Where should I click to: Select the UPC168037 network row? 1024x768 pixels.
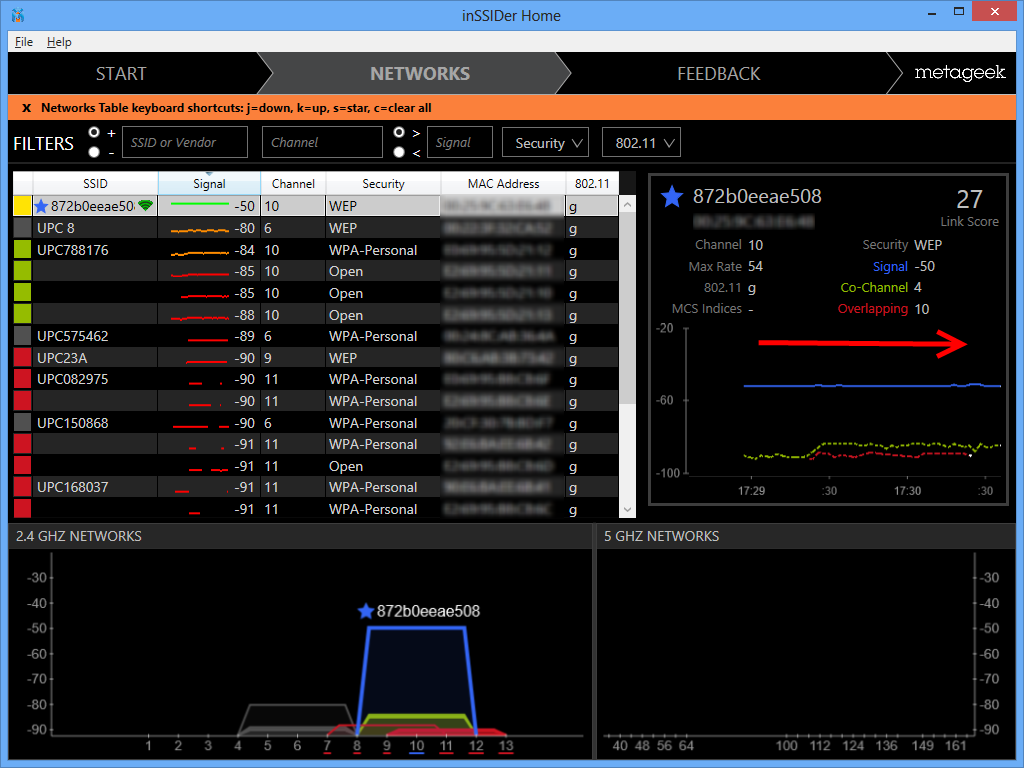[x=316, y=487]
